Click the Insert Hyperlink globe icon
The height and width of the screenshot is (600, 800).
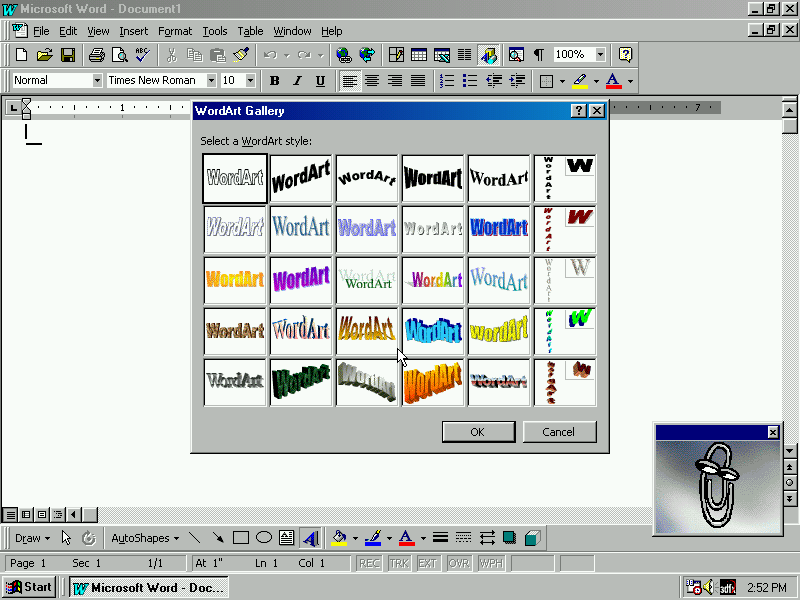[x=343, y=55]
